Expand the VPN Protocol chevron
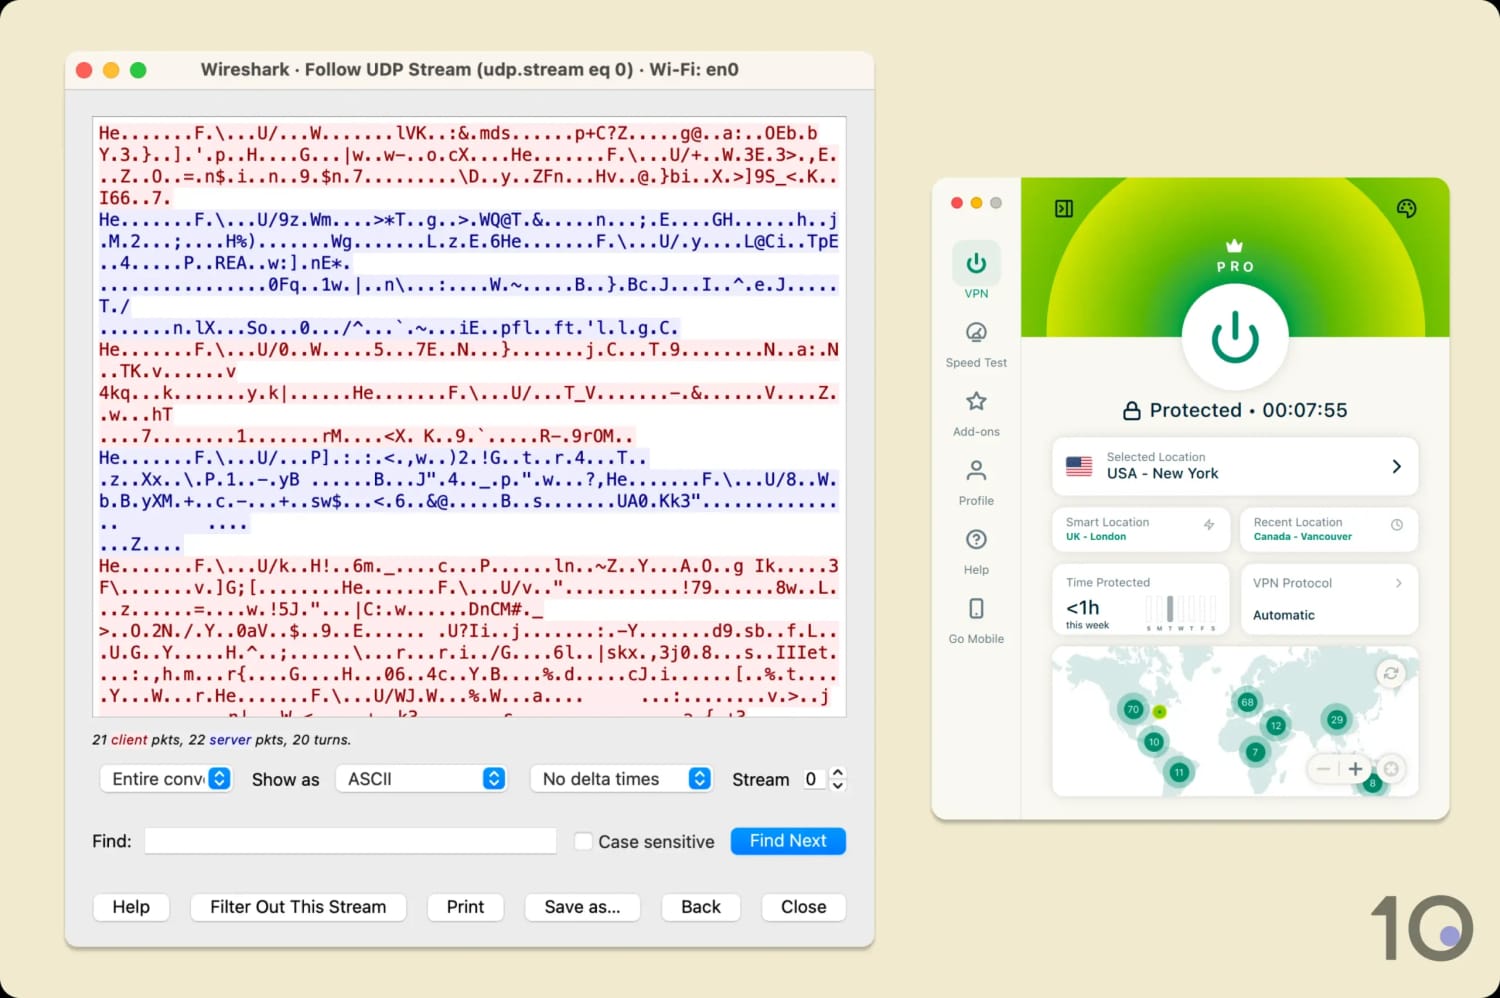Screen dimensions: 1500x998 point(1399,583)
